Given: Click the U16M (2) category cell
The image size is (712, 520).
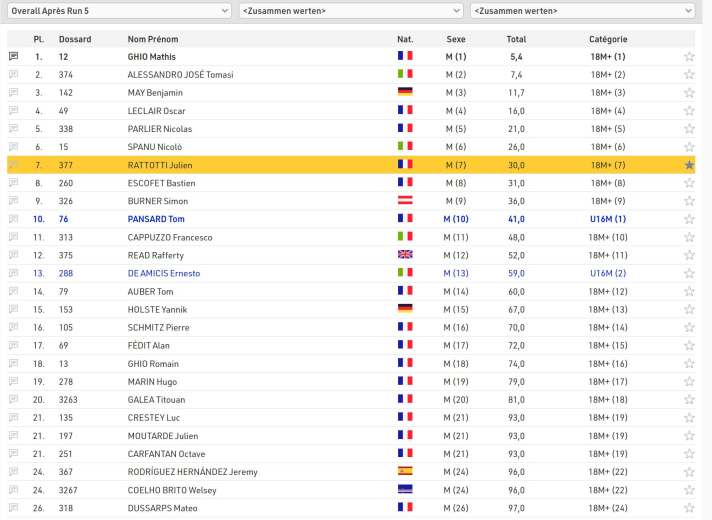Looking at the screenshot, I should (608, 273).
